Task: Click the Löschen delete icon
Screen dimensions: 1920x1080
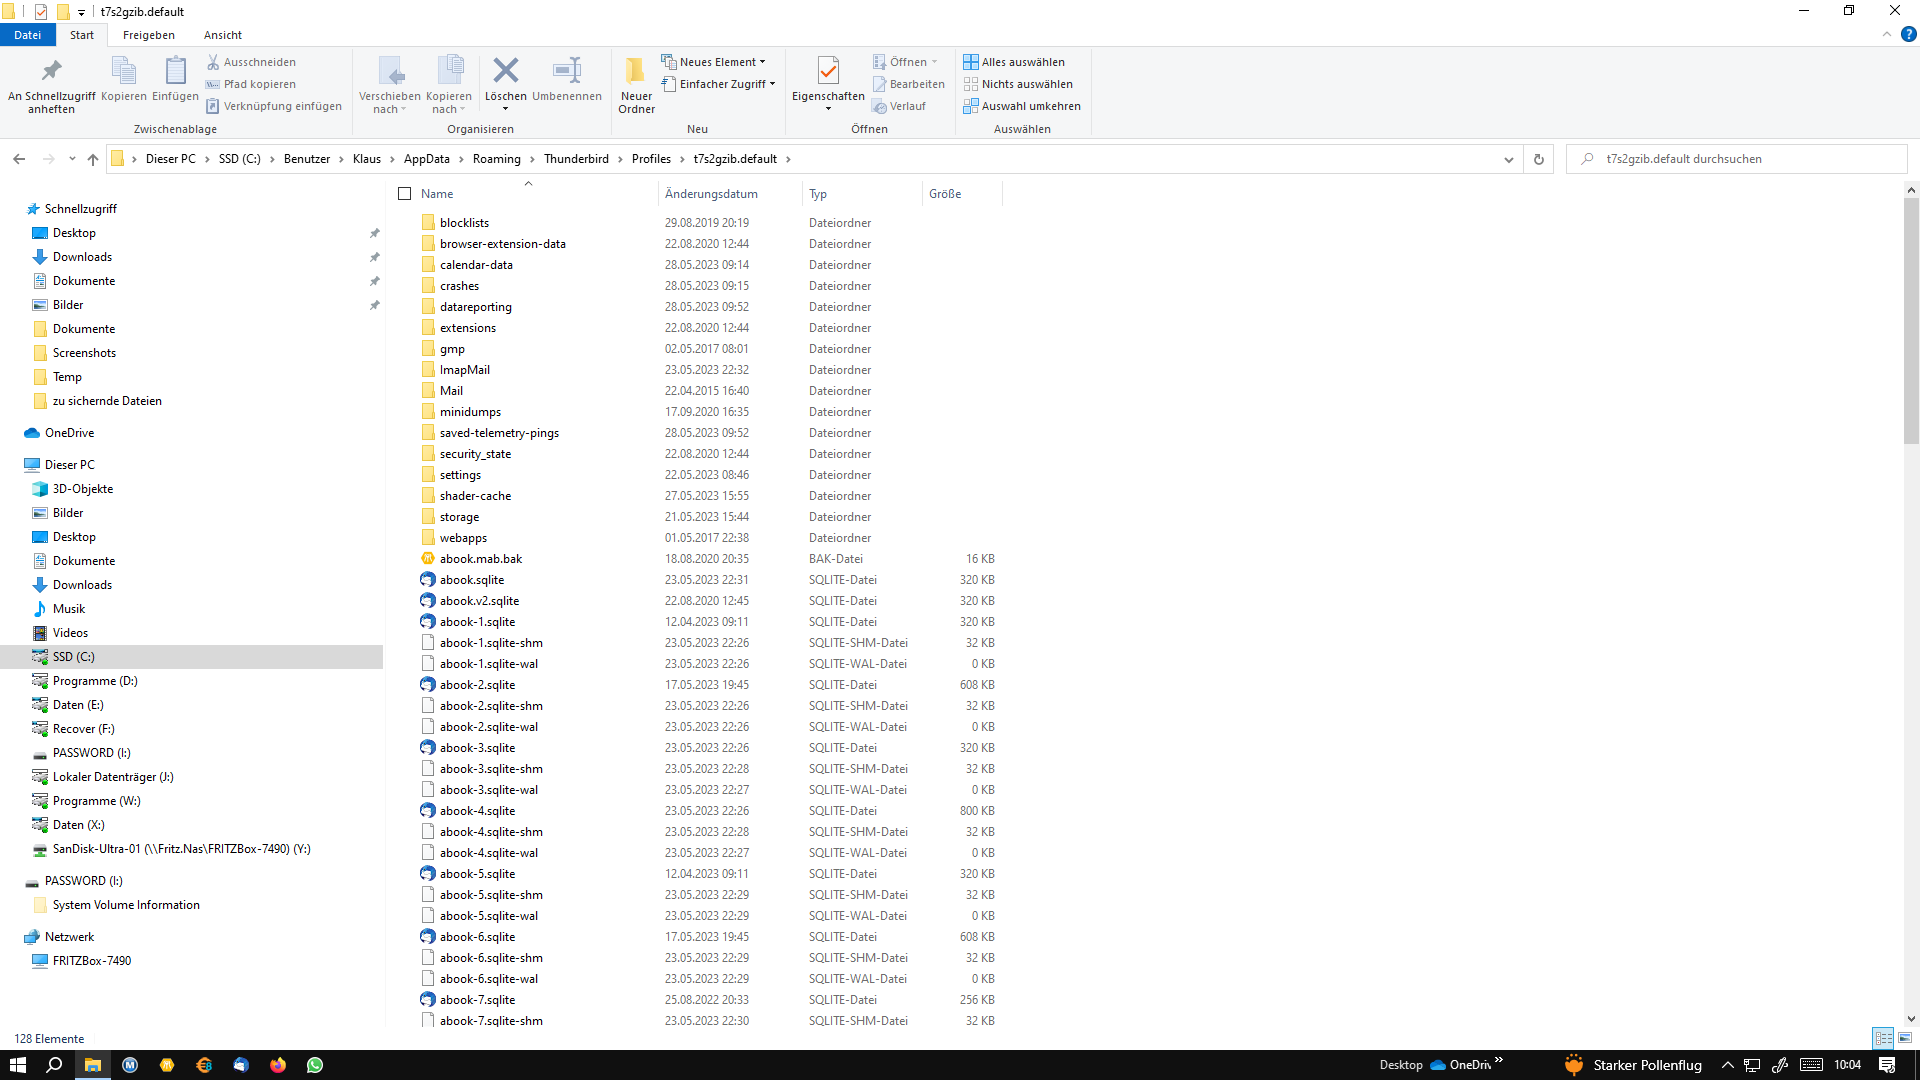Action: (x=505, y=72)
